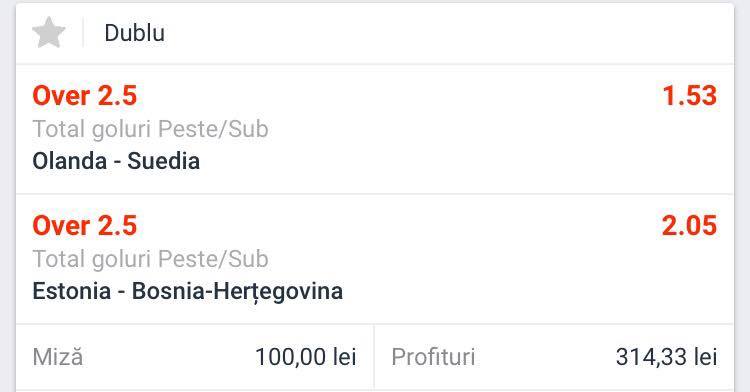This screenshot has width=750, height=392.
Task: Click the hyphen between Olanda and Suedia
Action: (117, 163)
